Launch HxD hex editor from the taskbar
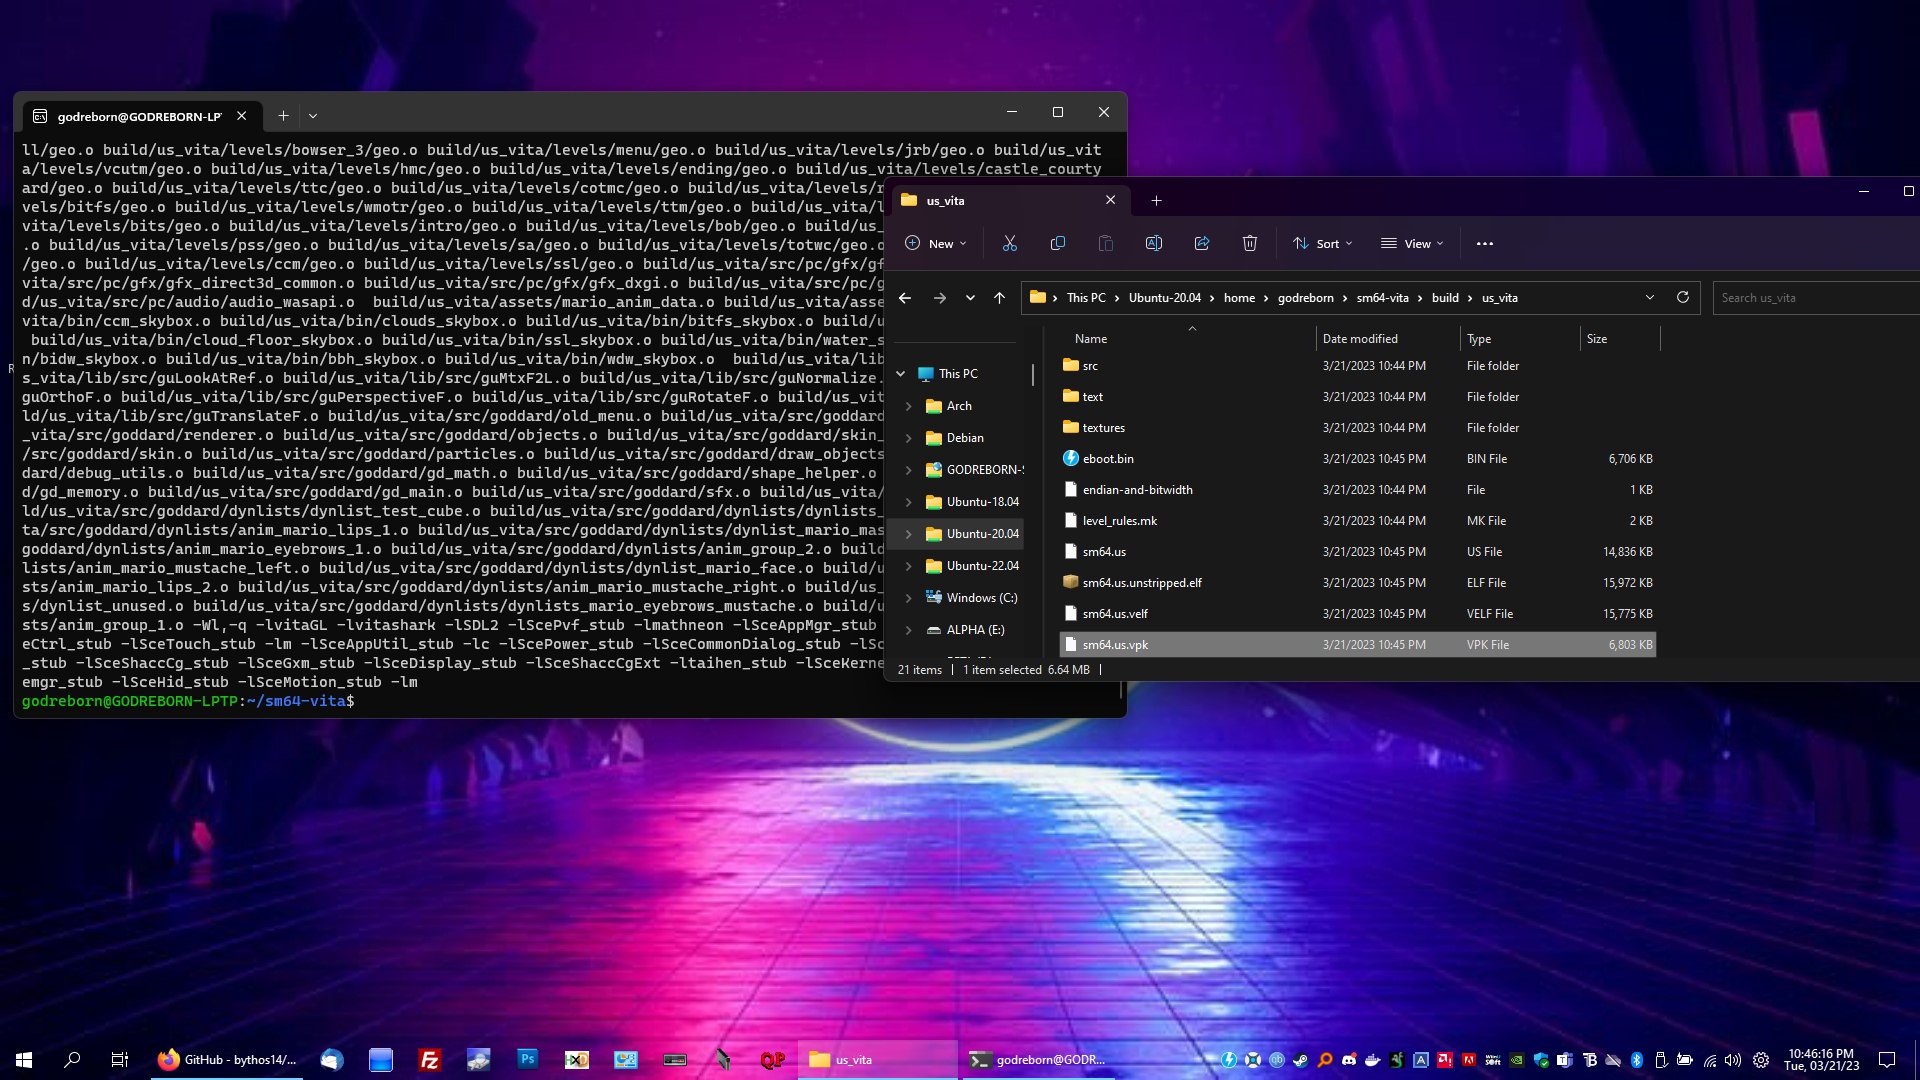 pos(577,1060)
